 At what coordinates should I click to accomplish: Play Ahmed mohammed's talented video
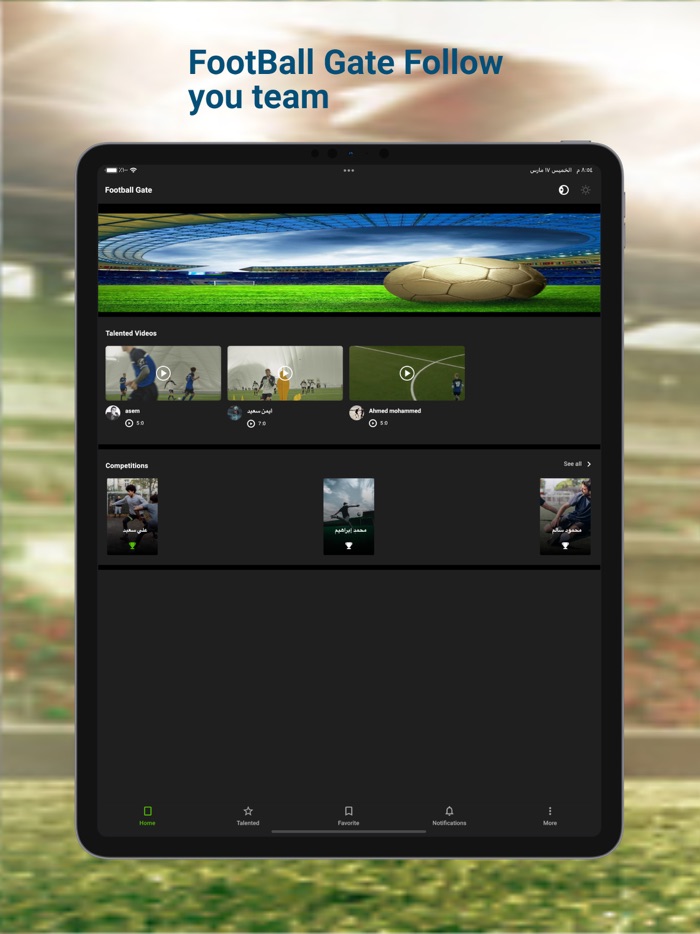[x=407, y=373]
